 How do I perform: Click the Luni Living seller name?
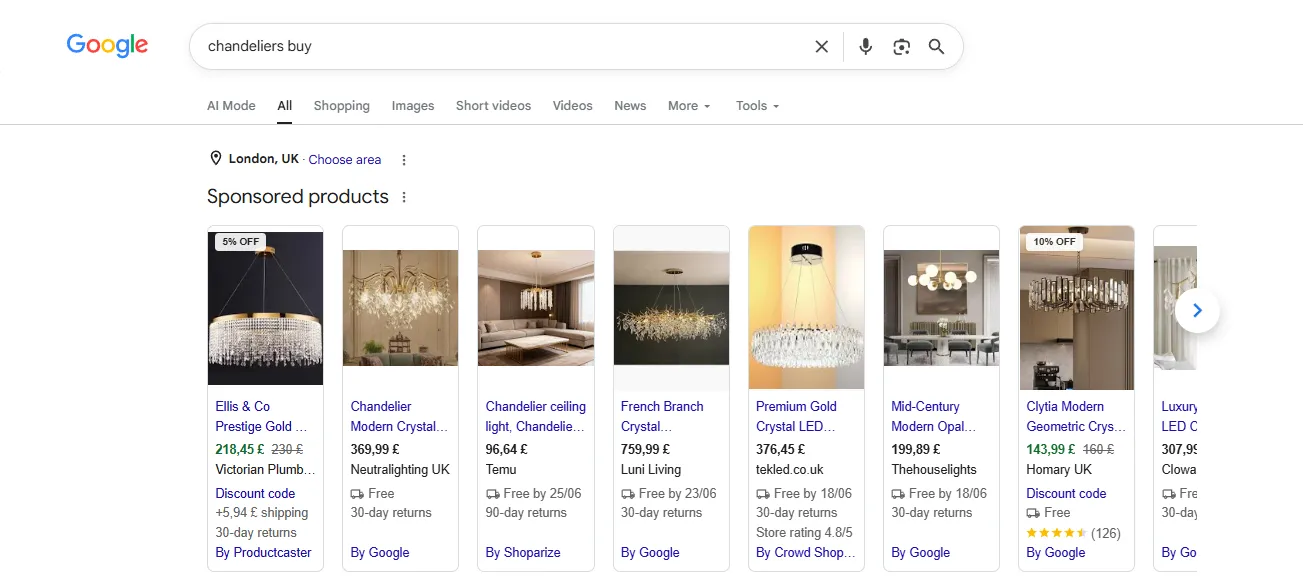(650, 469)
